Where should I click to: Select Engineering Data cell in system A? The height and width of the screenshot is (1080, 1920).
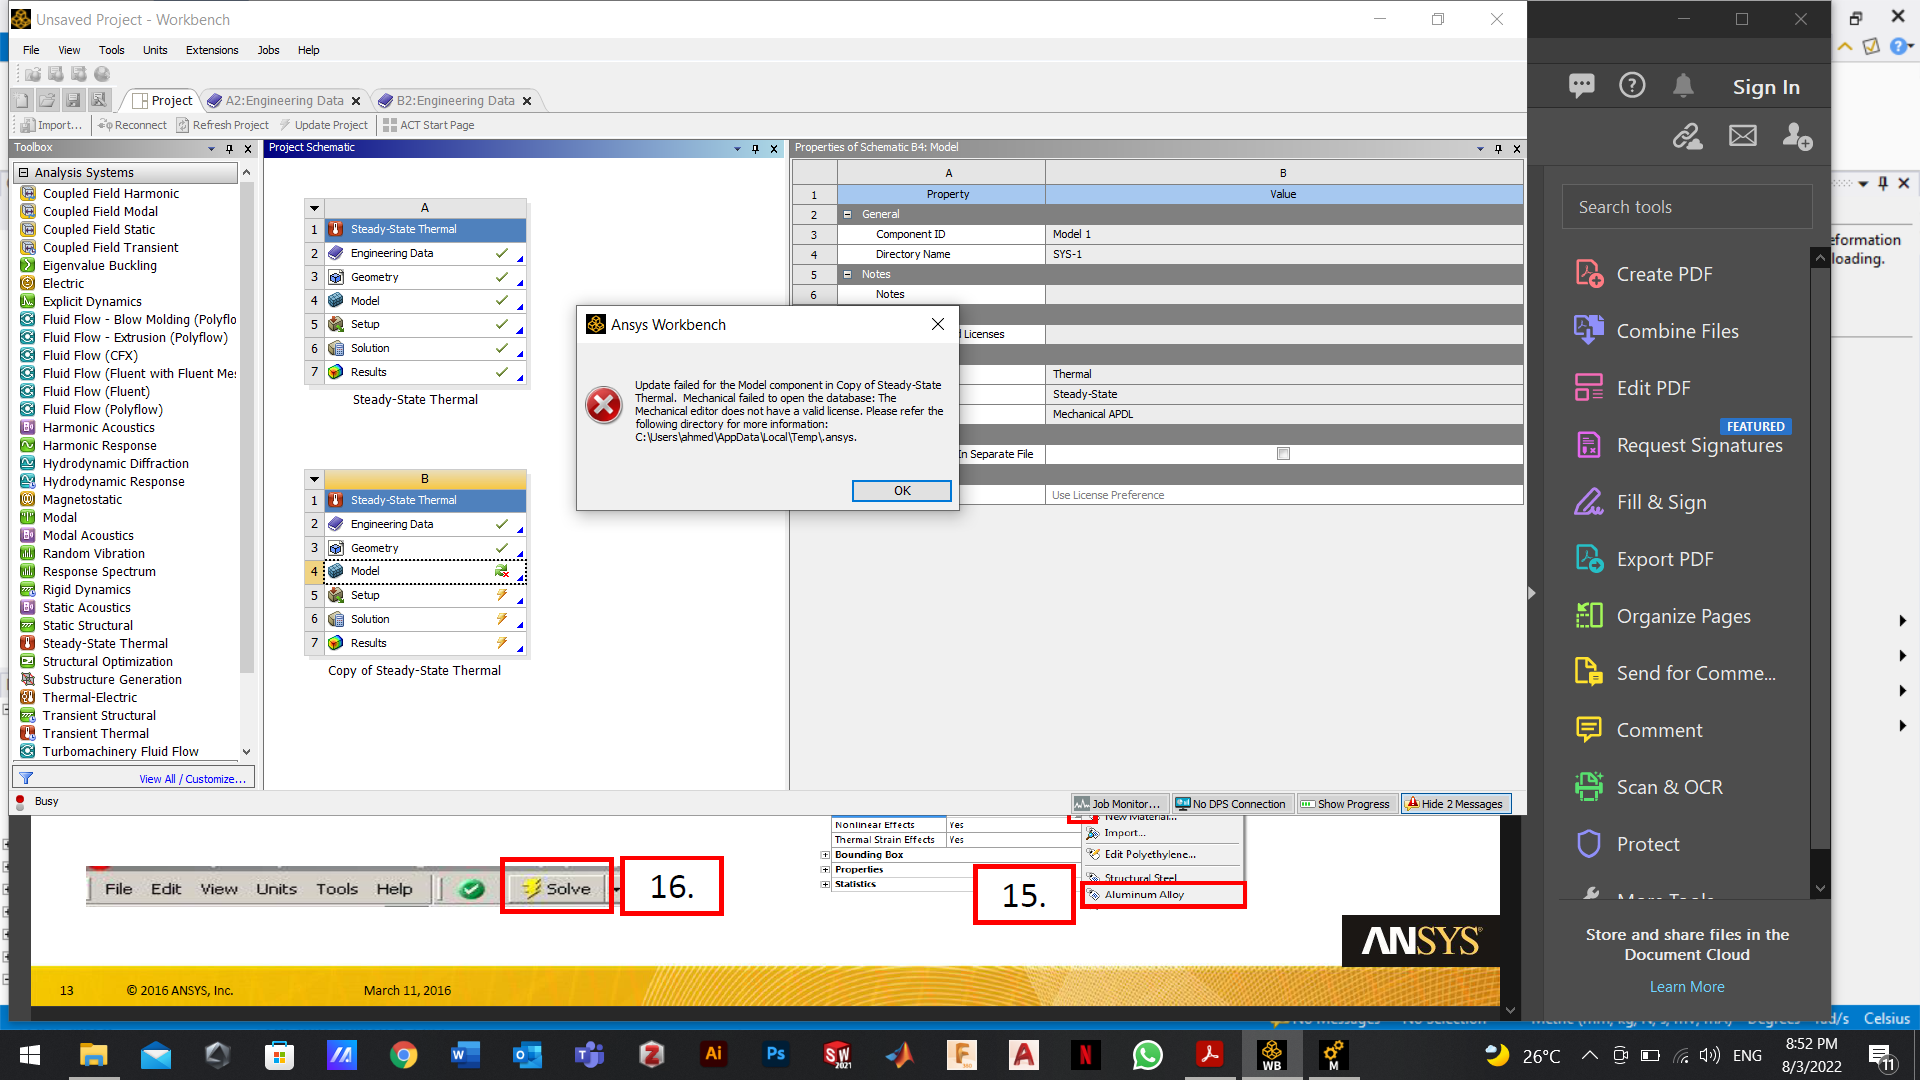point(425,254)
